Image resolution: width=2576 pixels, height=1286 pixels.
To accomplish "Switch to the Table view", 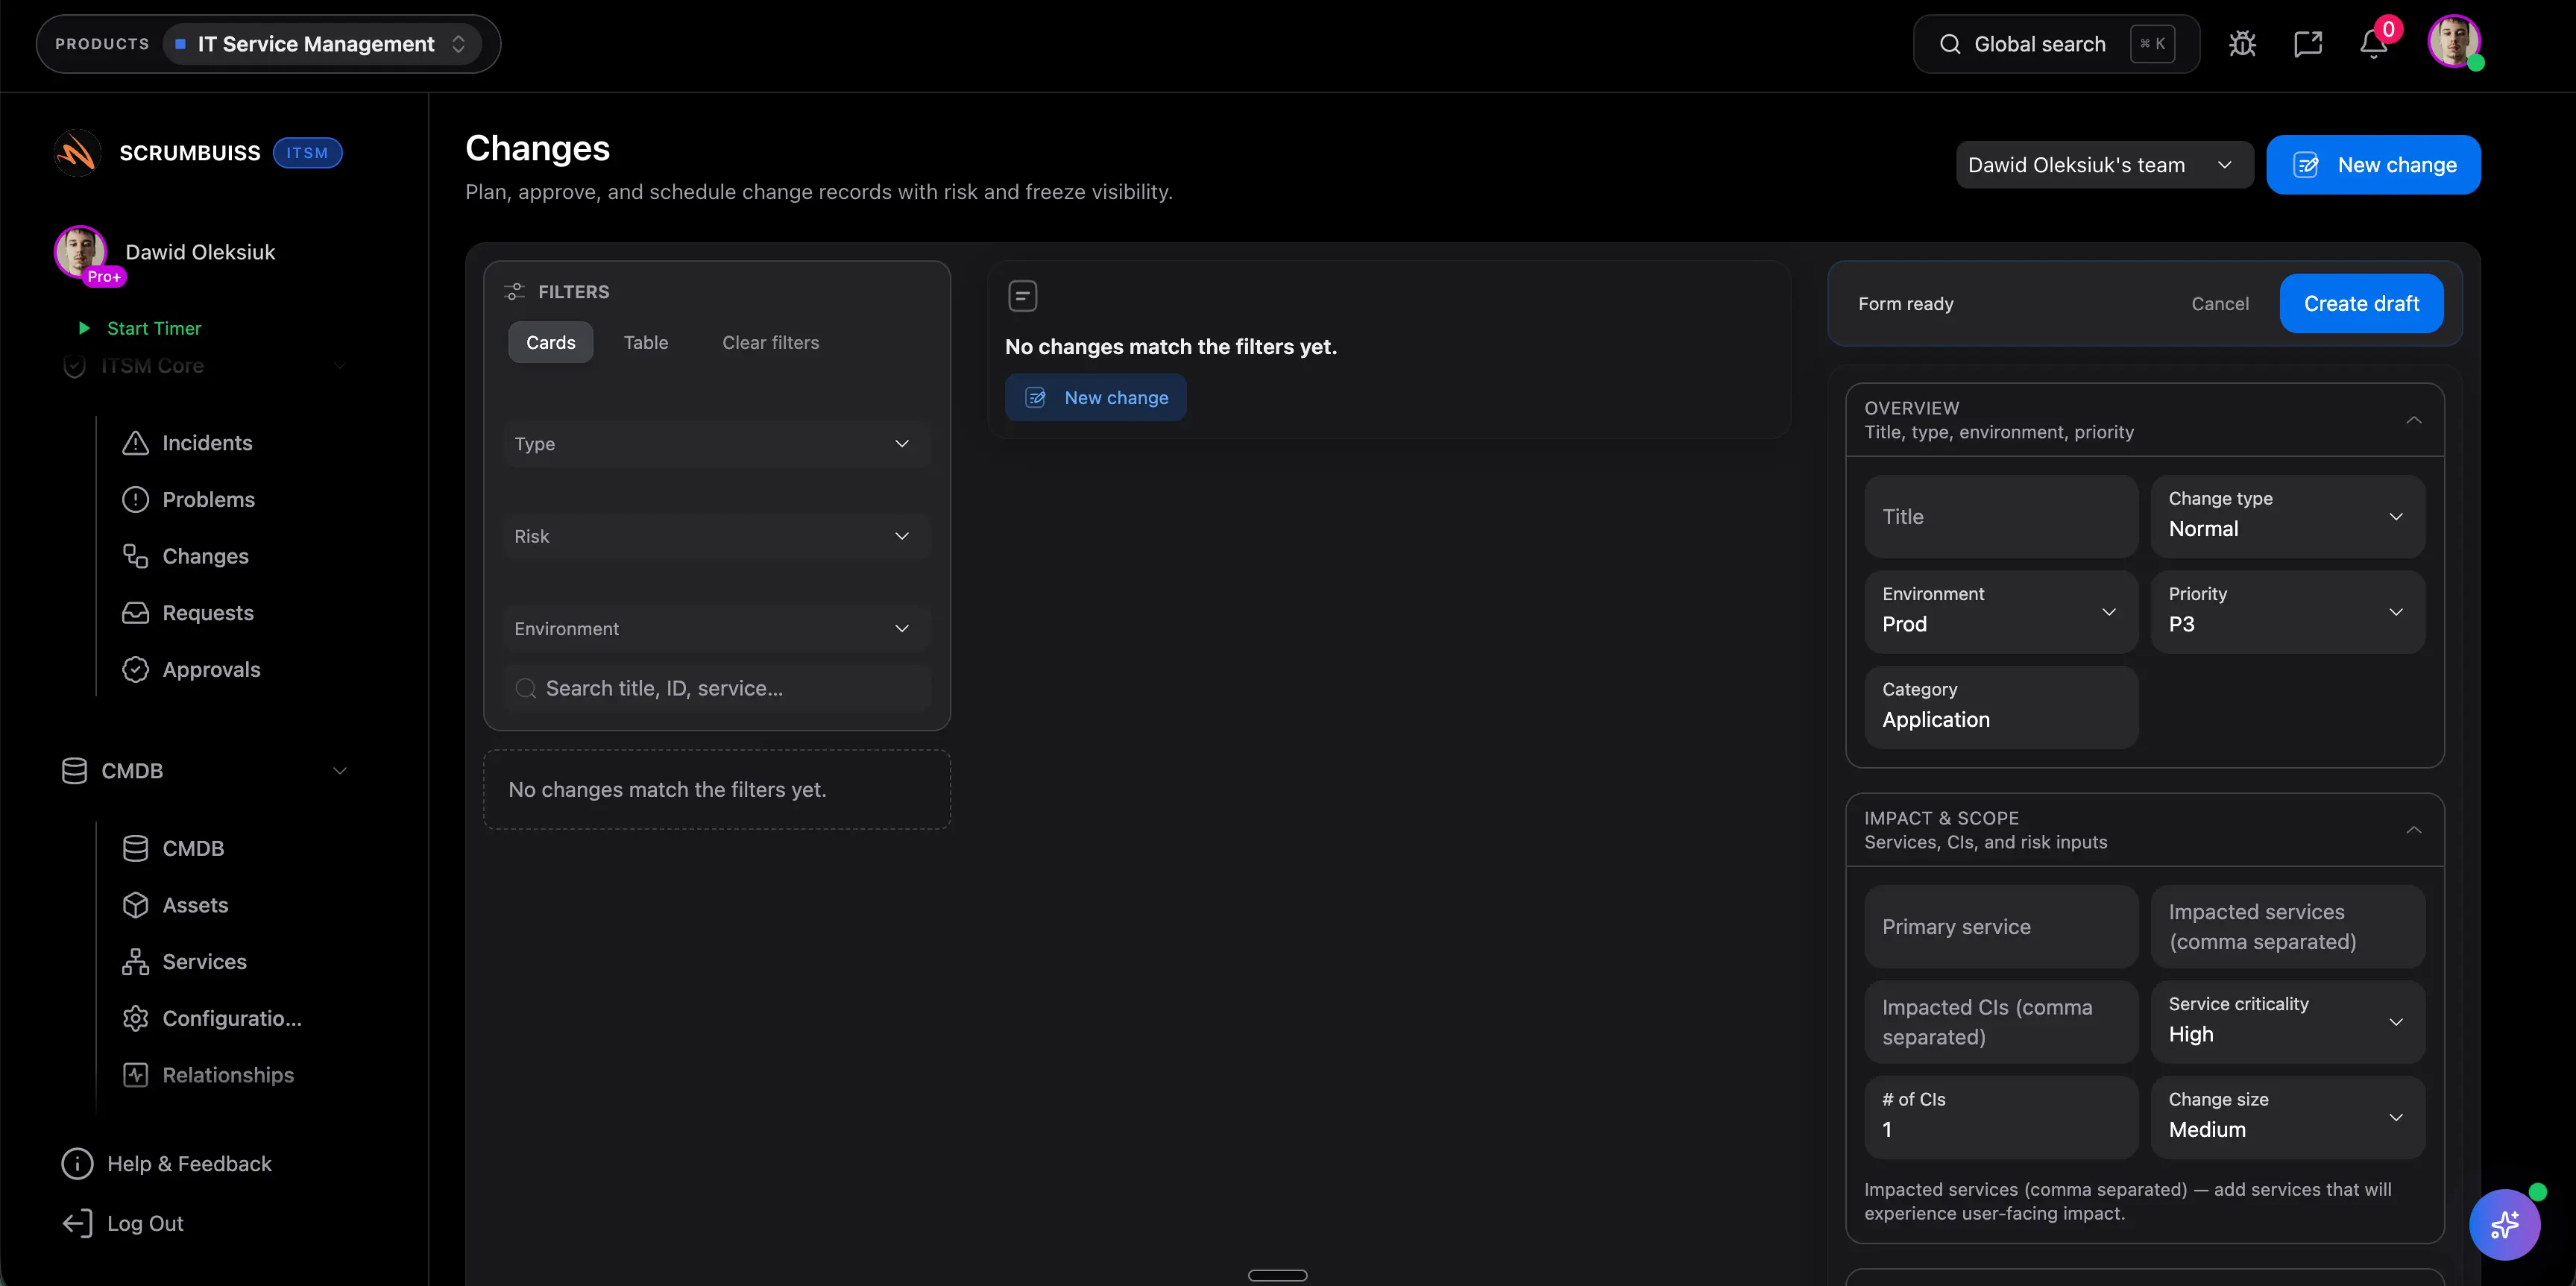I will pos(646,342).
